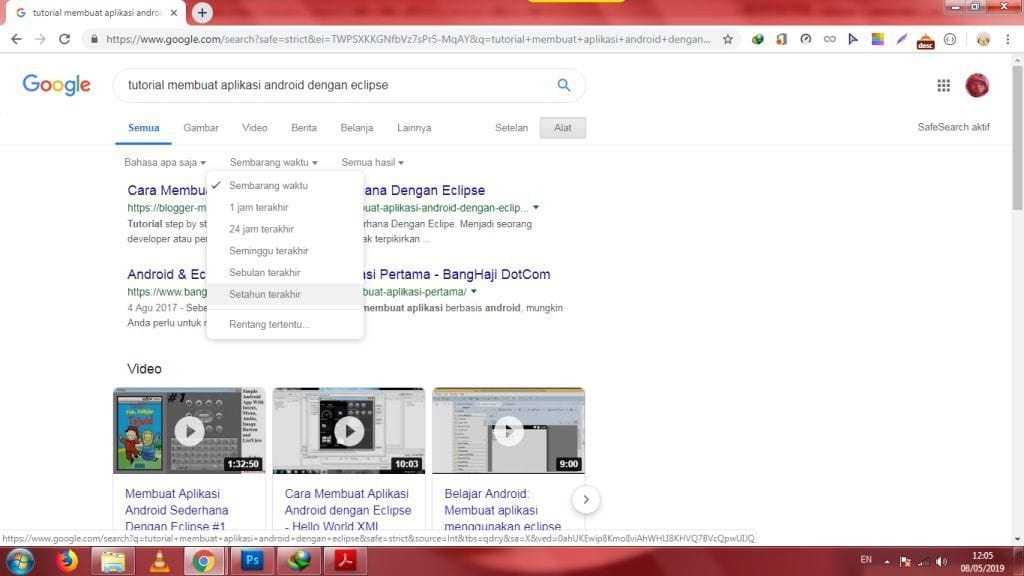Open the Google account avatar

coord(977,86)
